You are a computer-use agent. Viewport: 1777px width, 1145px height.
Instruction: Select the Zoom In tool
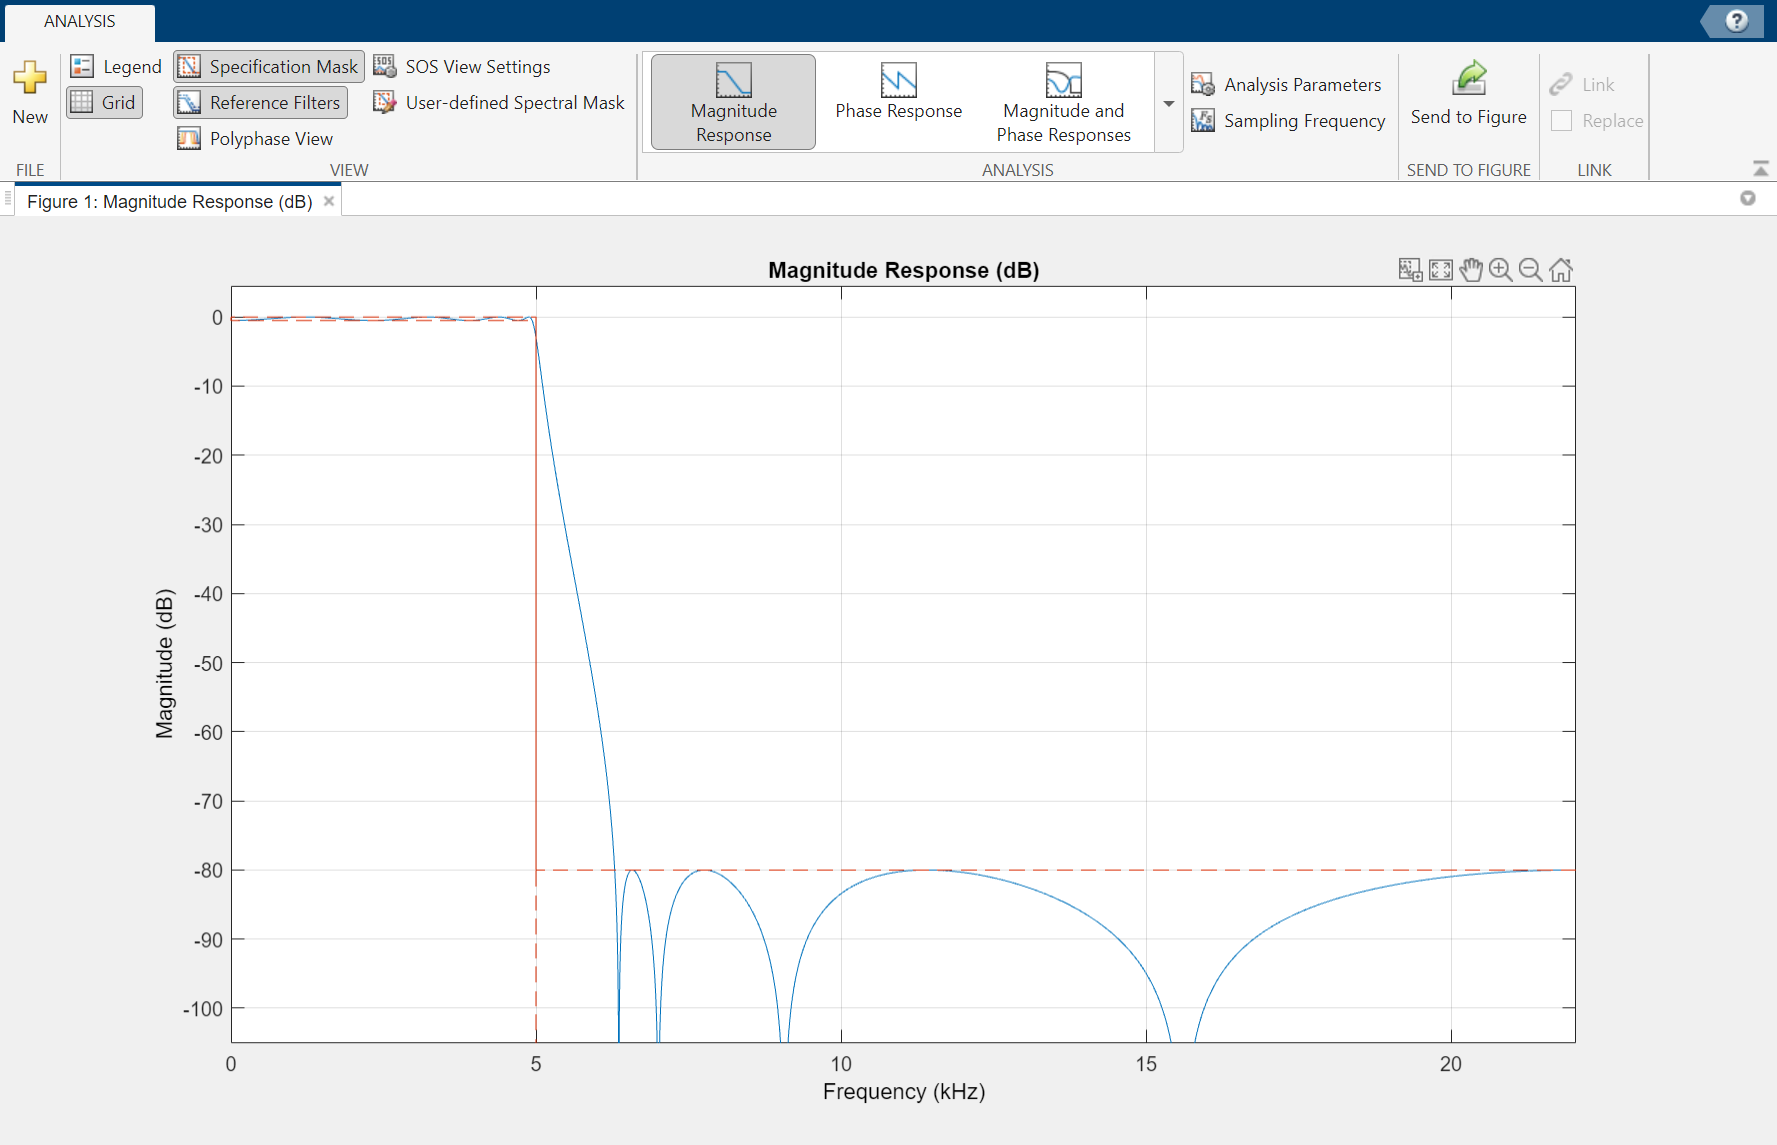(x=1500, y=270)
